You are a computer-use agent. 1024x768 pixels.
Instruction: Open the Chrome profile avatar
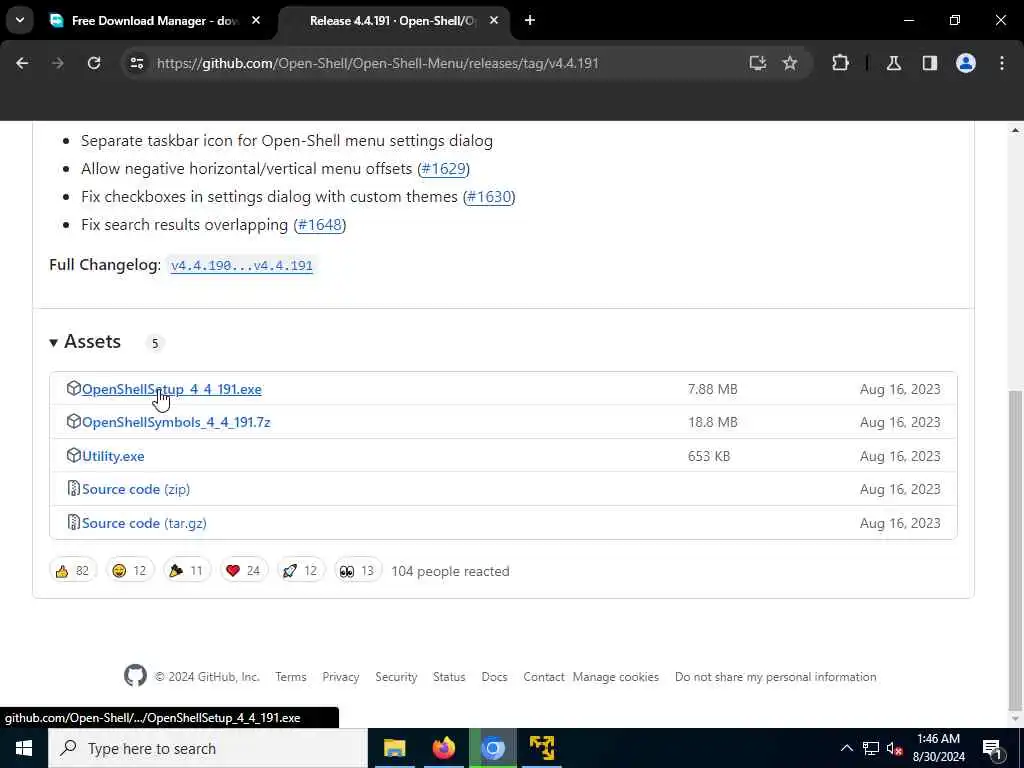966,63
